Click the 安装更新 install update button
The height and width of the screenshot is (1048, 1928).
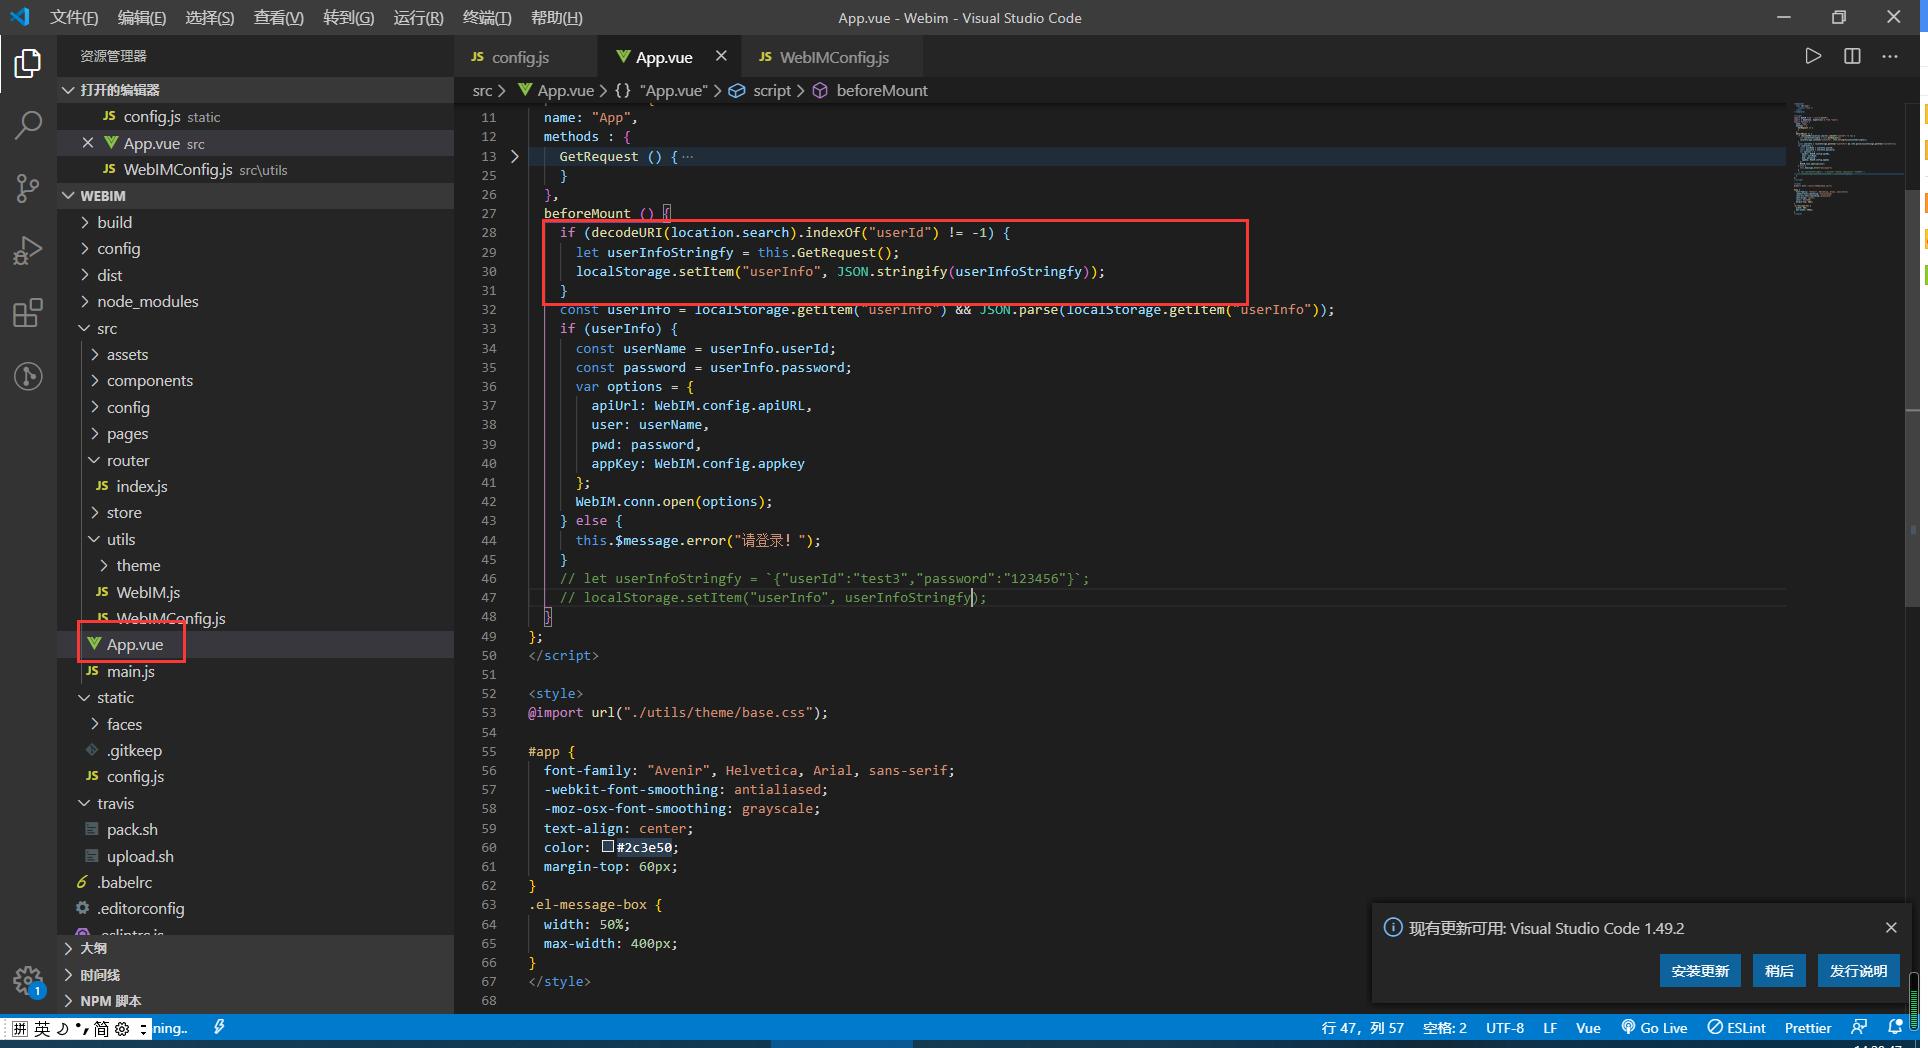[x=1700, y=970]
